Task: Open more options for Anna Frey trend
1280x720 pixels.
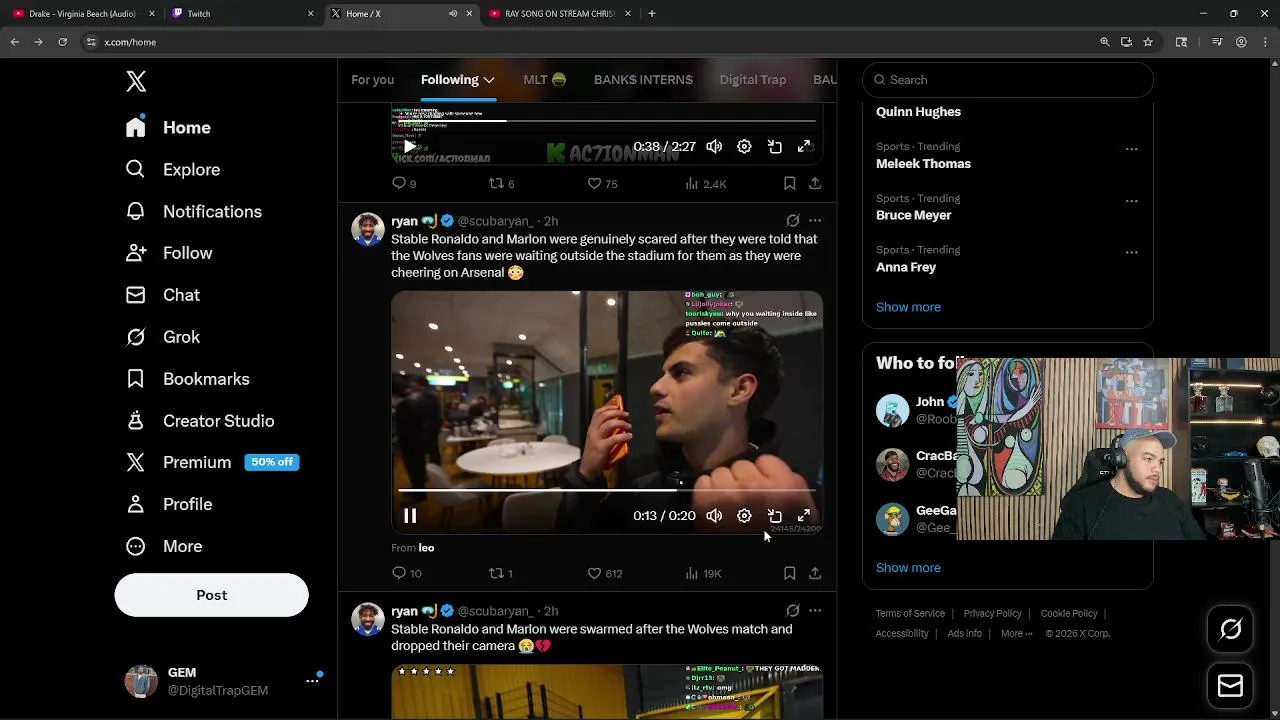Action: (1131, 253)
